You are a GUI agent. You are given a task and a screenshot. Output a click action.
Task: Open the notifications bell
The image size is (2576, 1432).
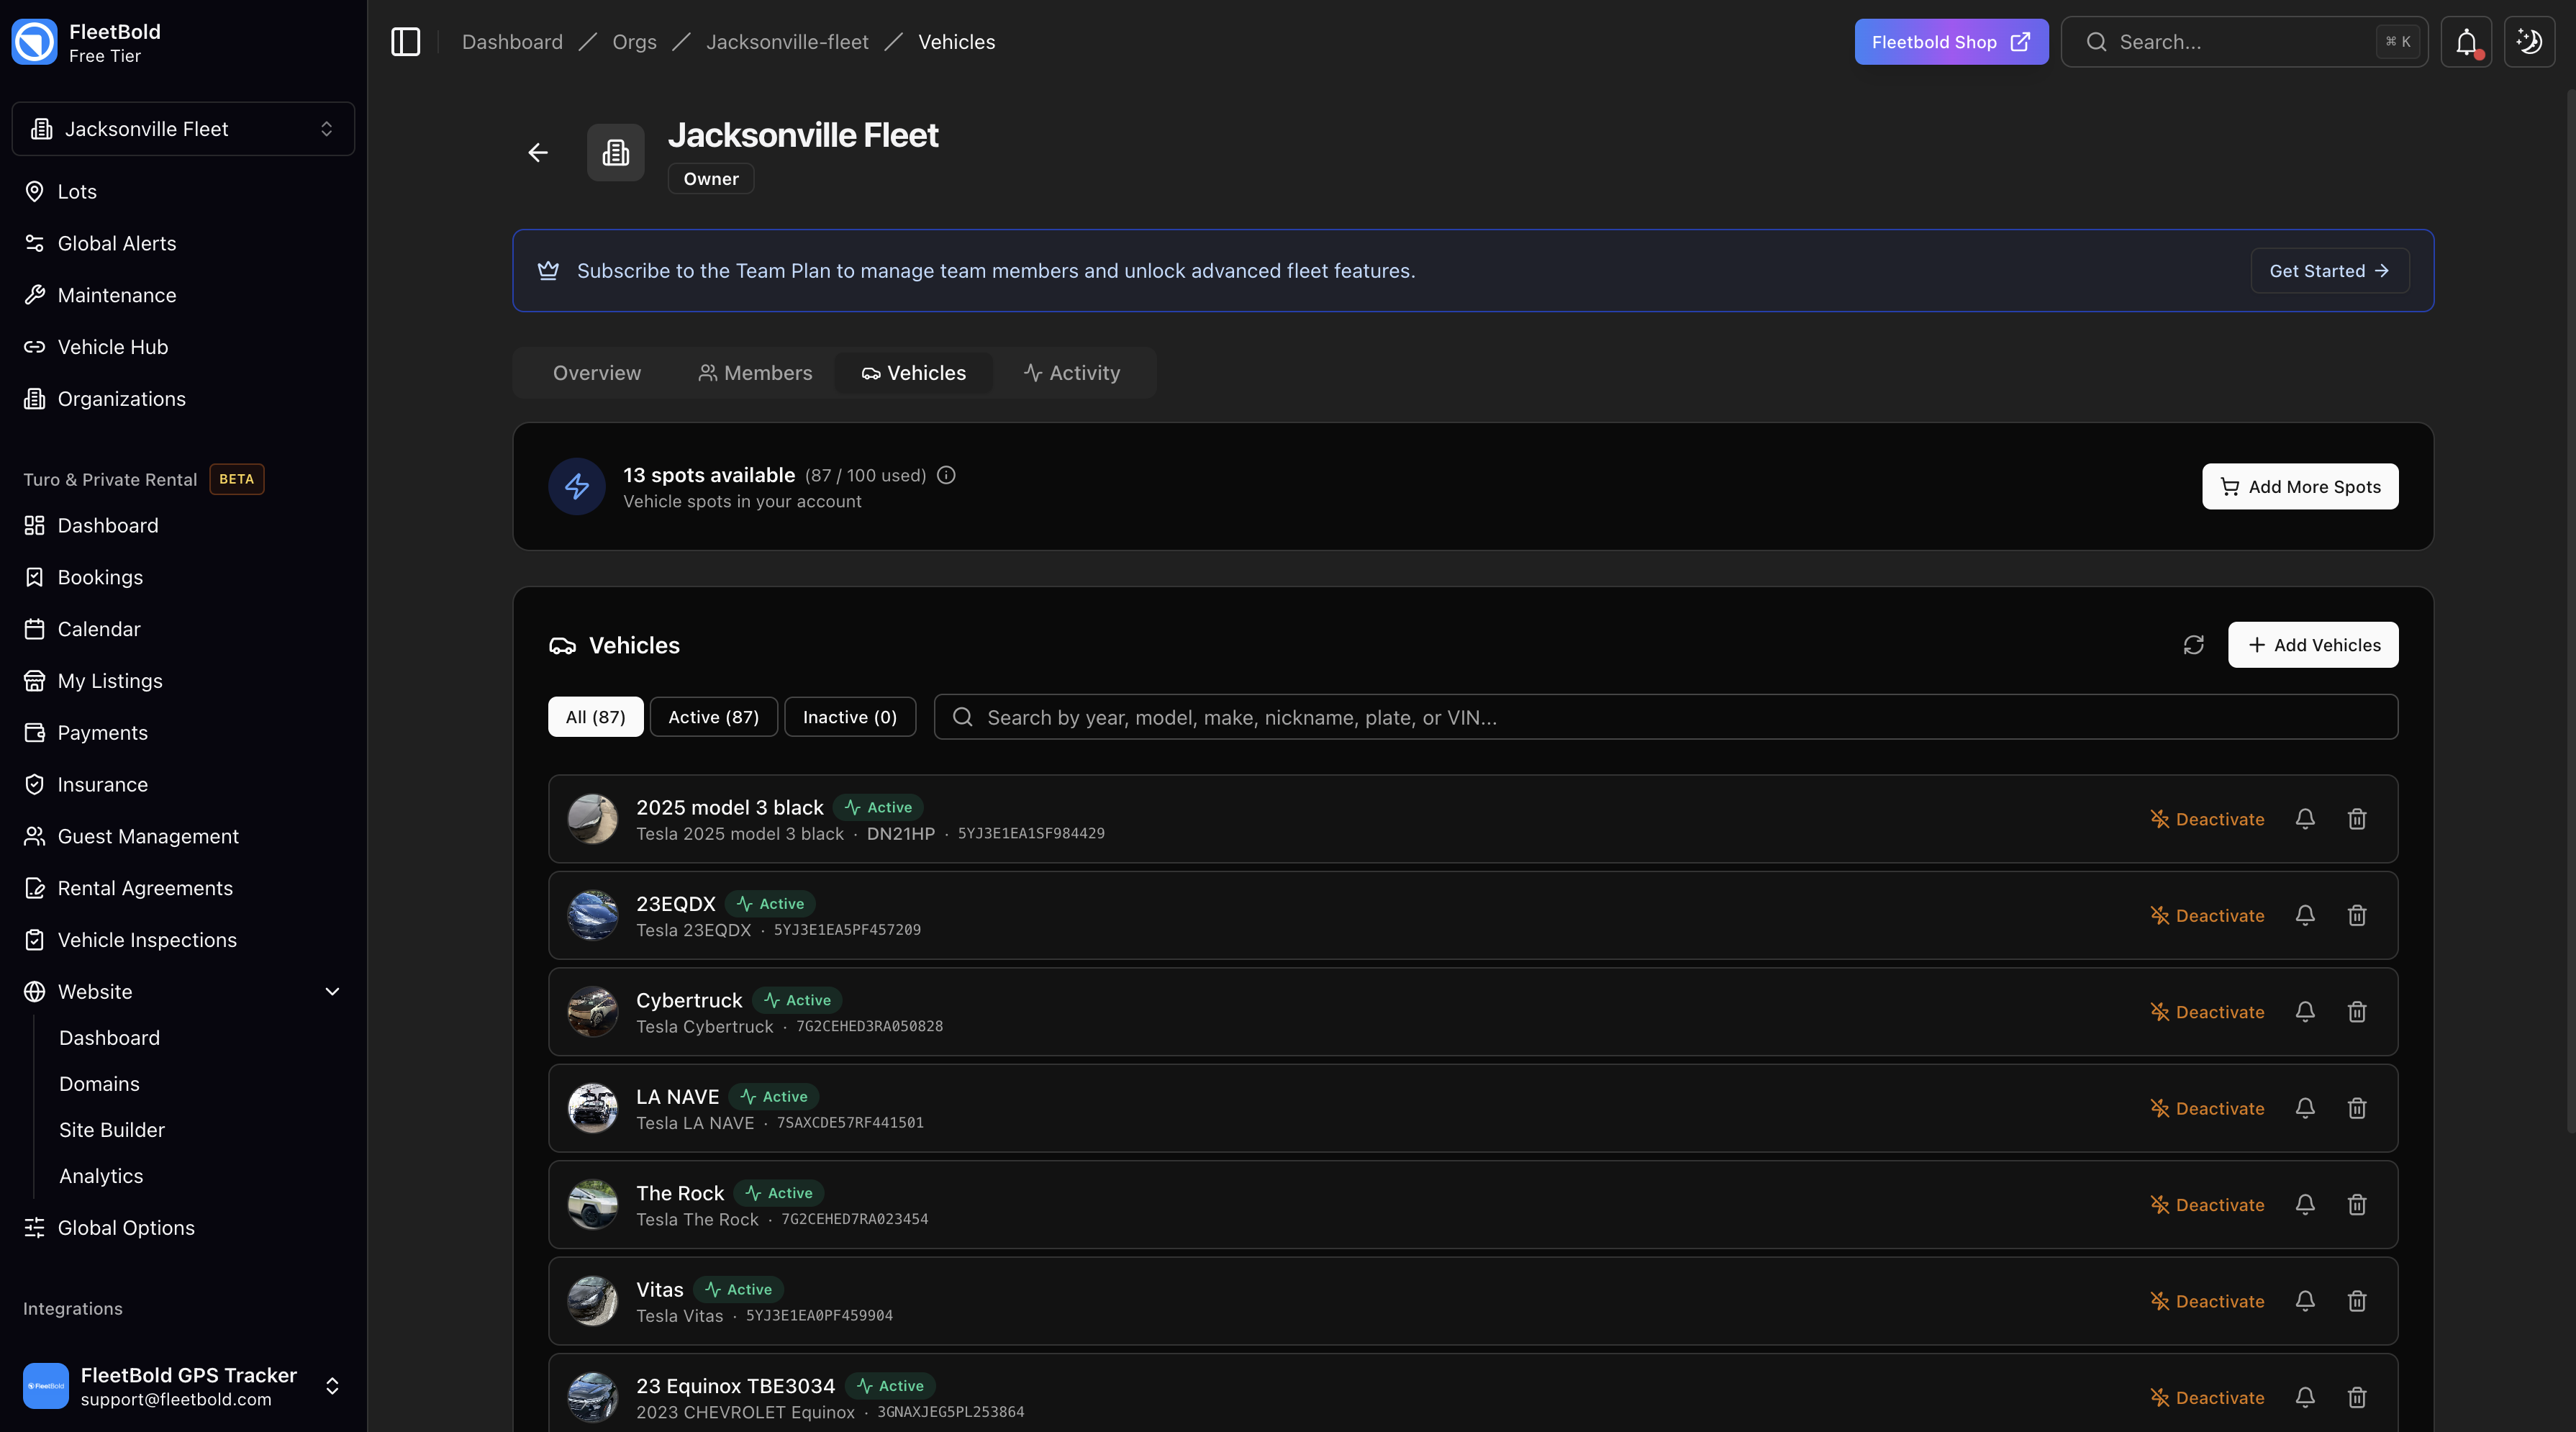click(2466, 42)
